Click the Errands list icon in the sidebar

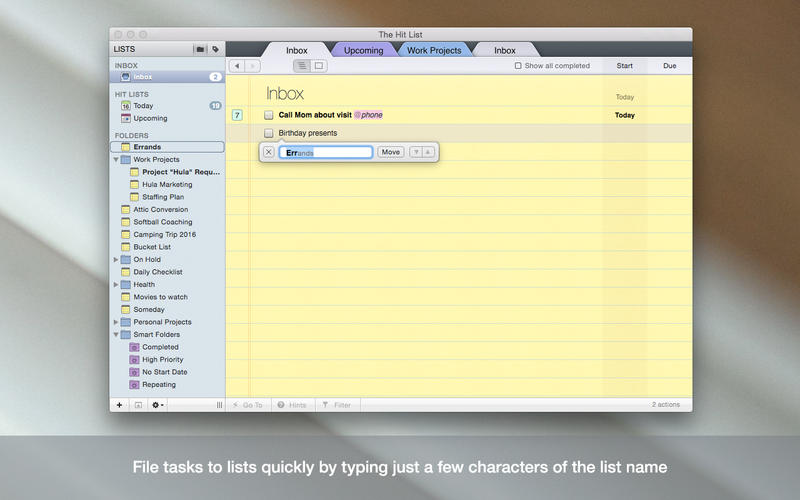(126, 147)
